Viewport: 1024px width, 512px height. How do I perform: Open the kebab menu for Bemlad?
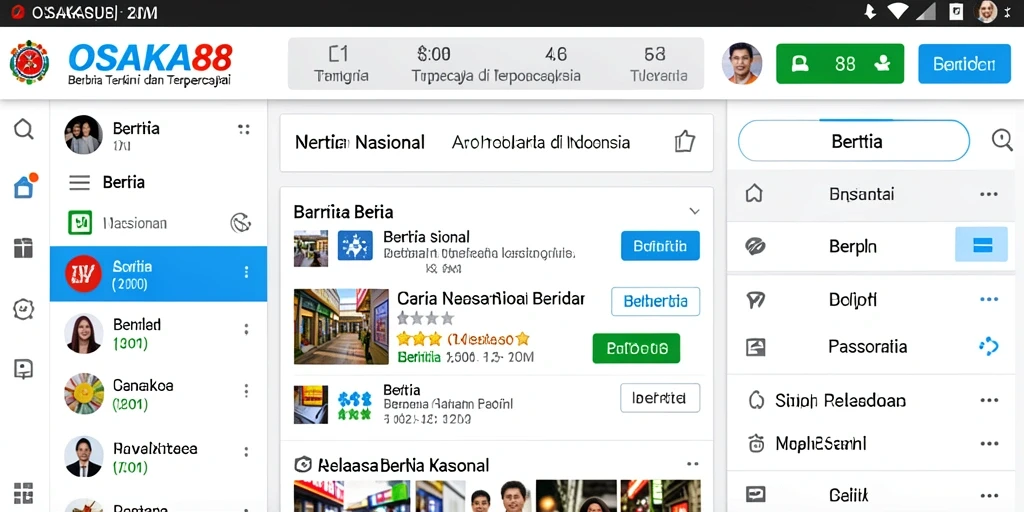tap(246, 330)
